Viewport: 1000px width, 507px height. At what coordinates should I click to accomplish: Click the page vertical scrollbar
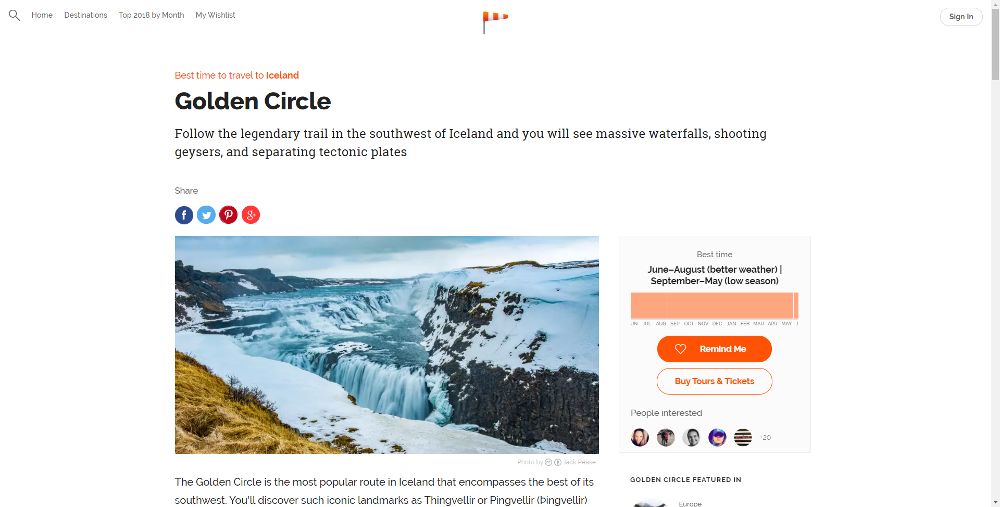point(995,253)
